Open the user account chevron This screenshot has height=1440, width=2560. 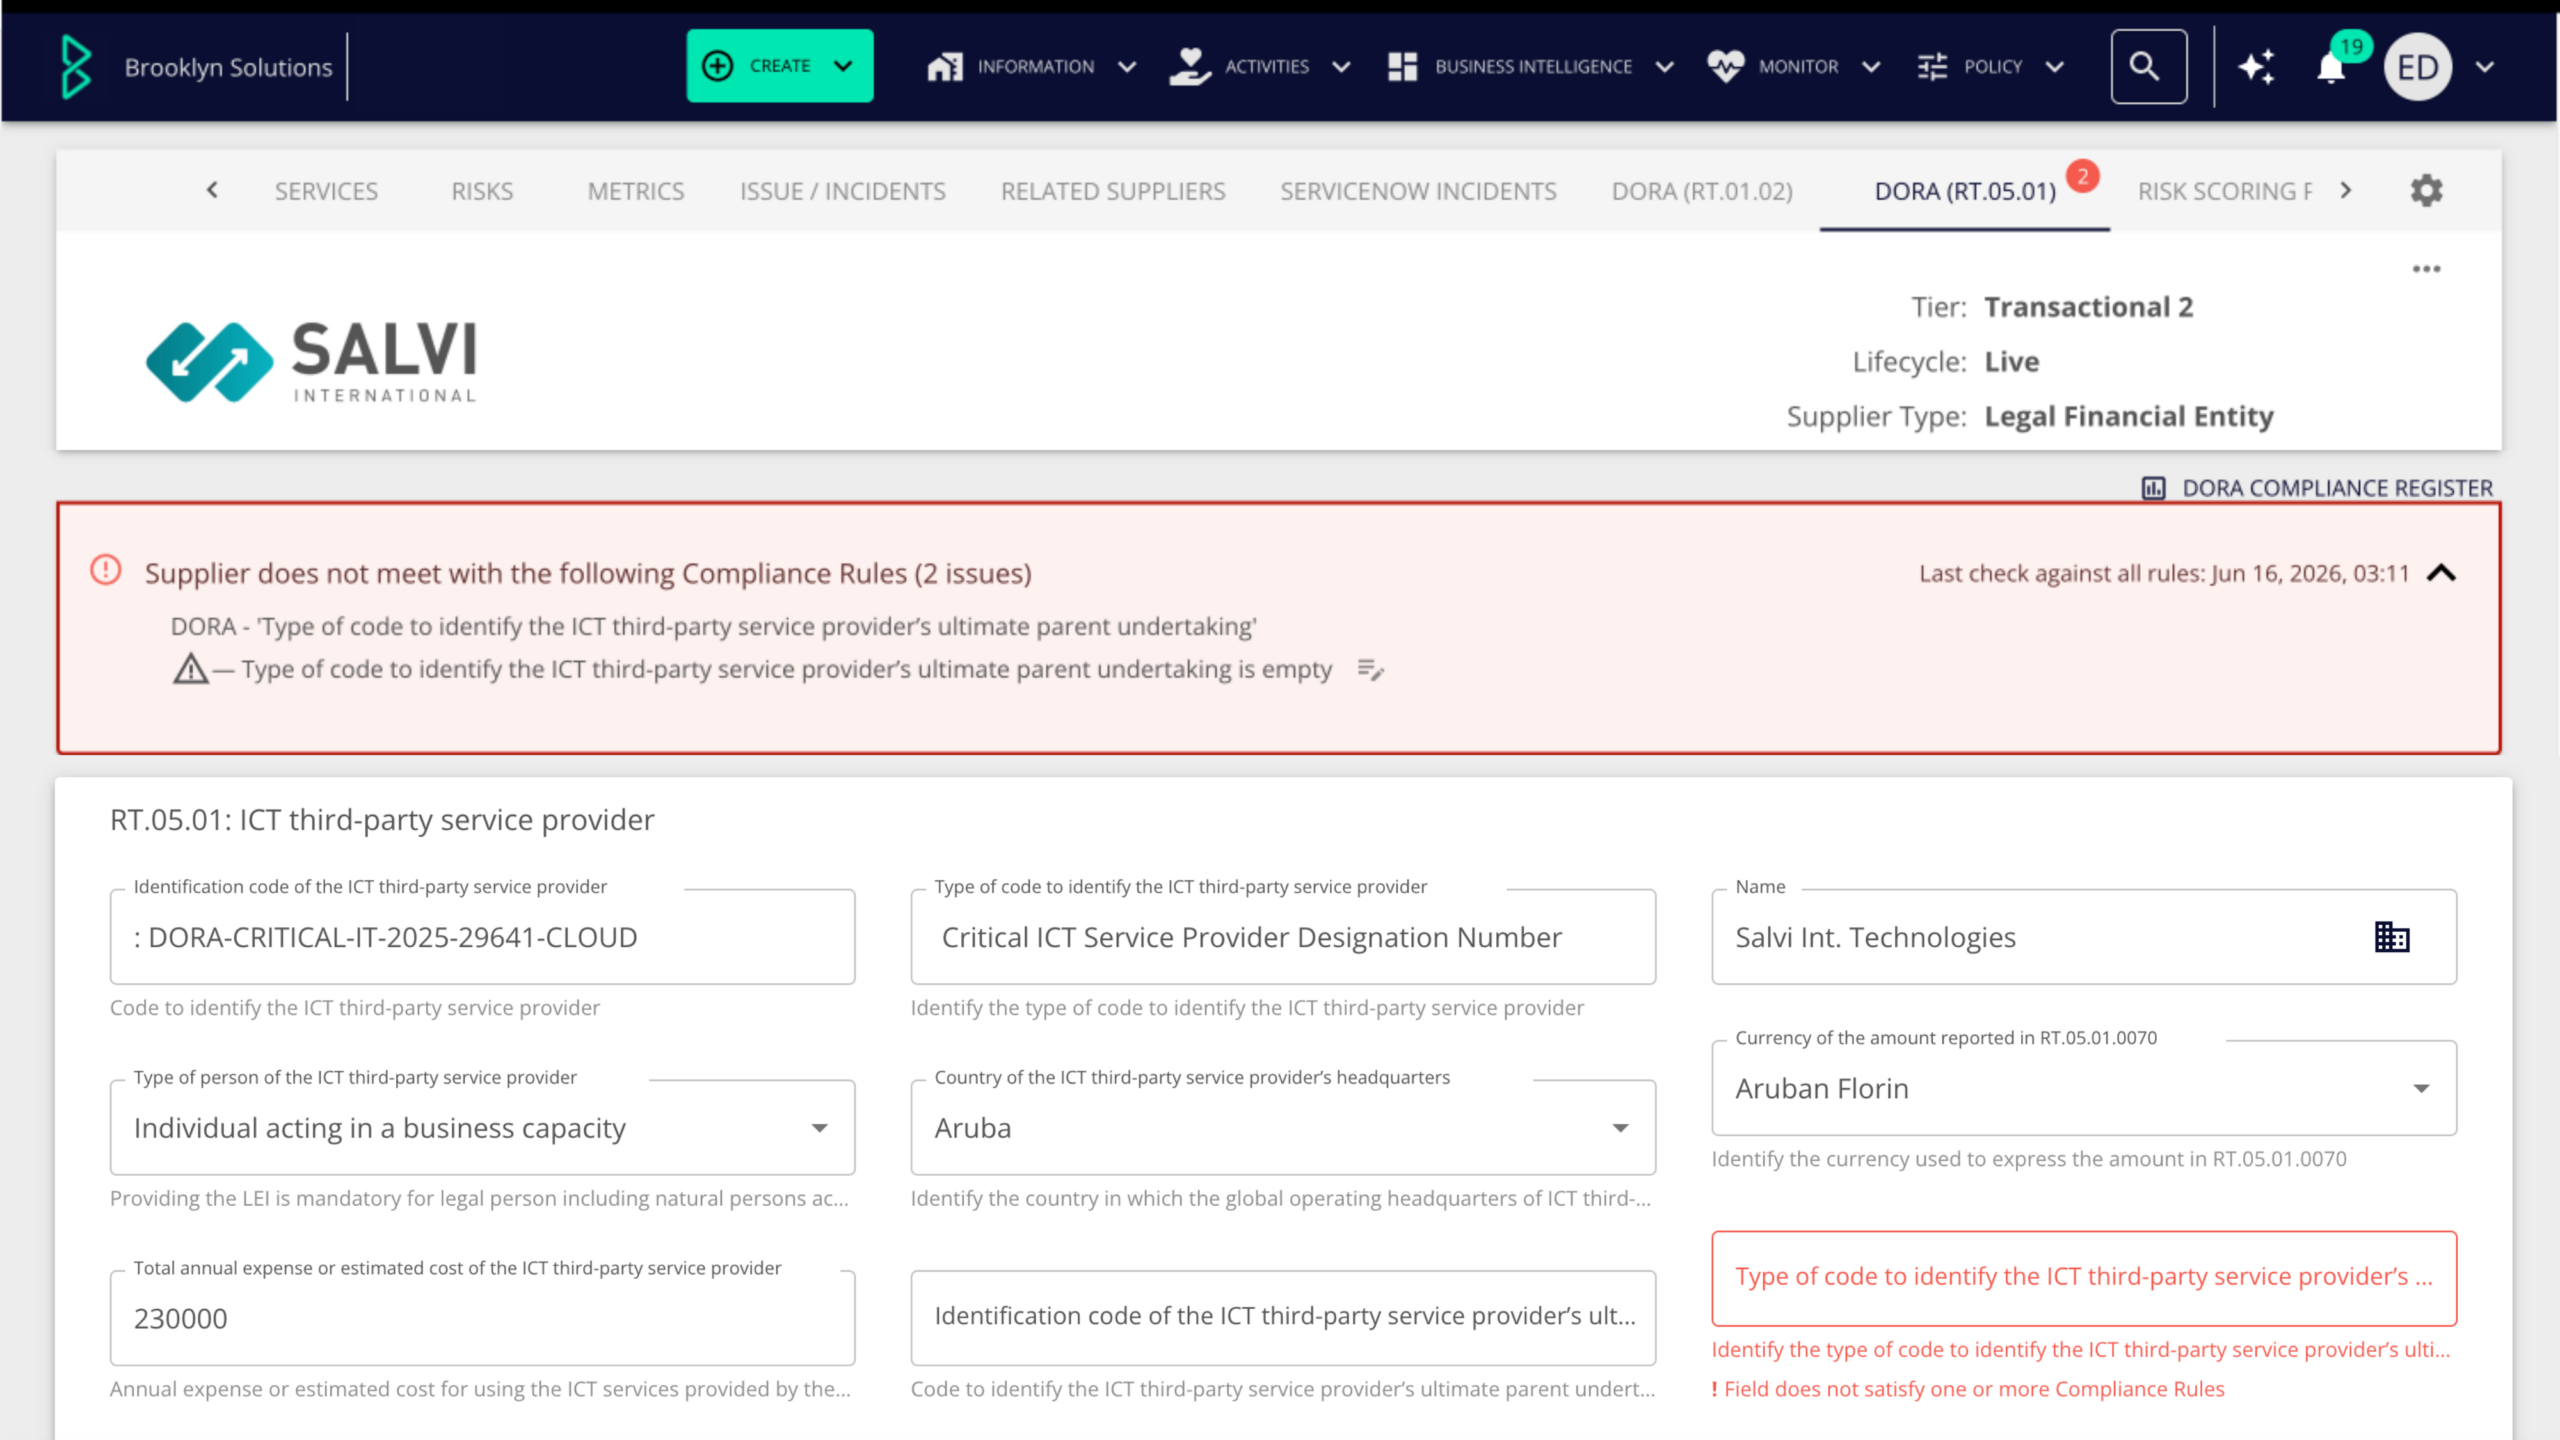click(x=2485, y=67)
